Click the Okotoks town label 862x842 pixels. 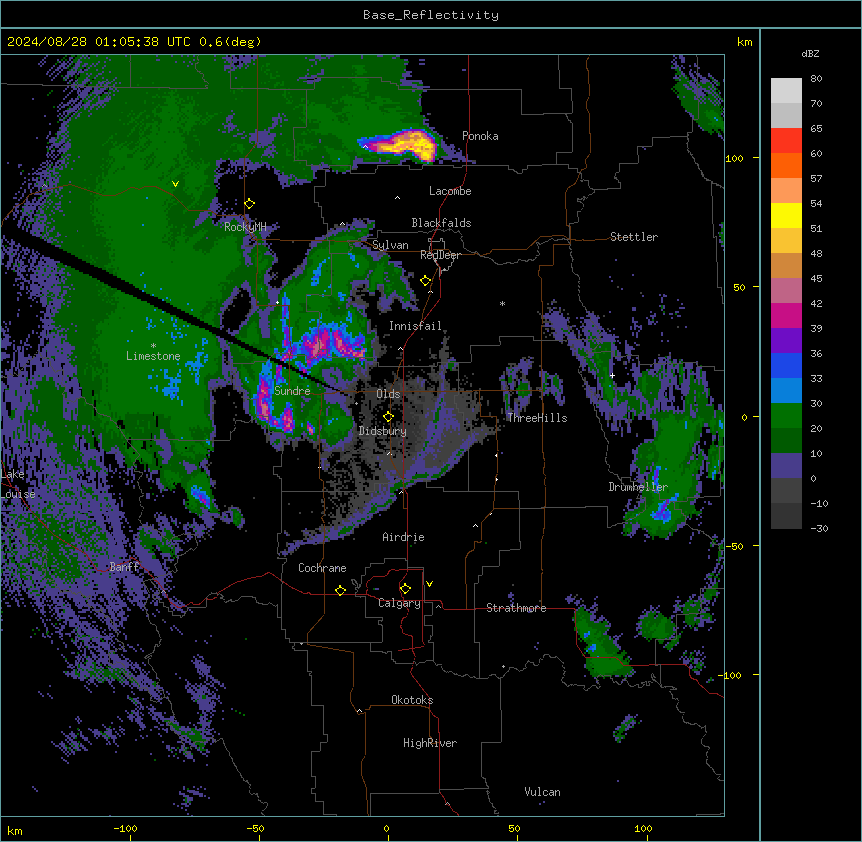(412, 700)
